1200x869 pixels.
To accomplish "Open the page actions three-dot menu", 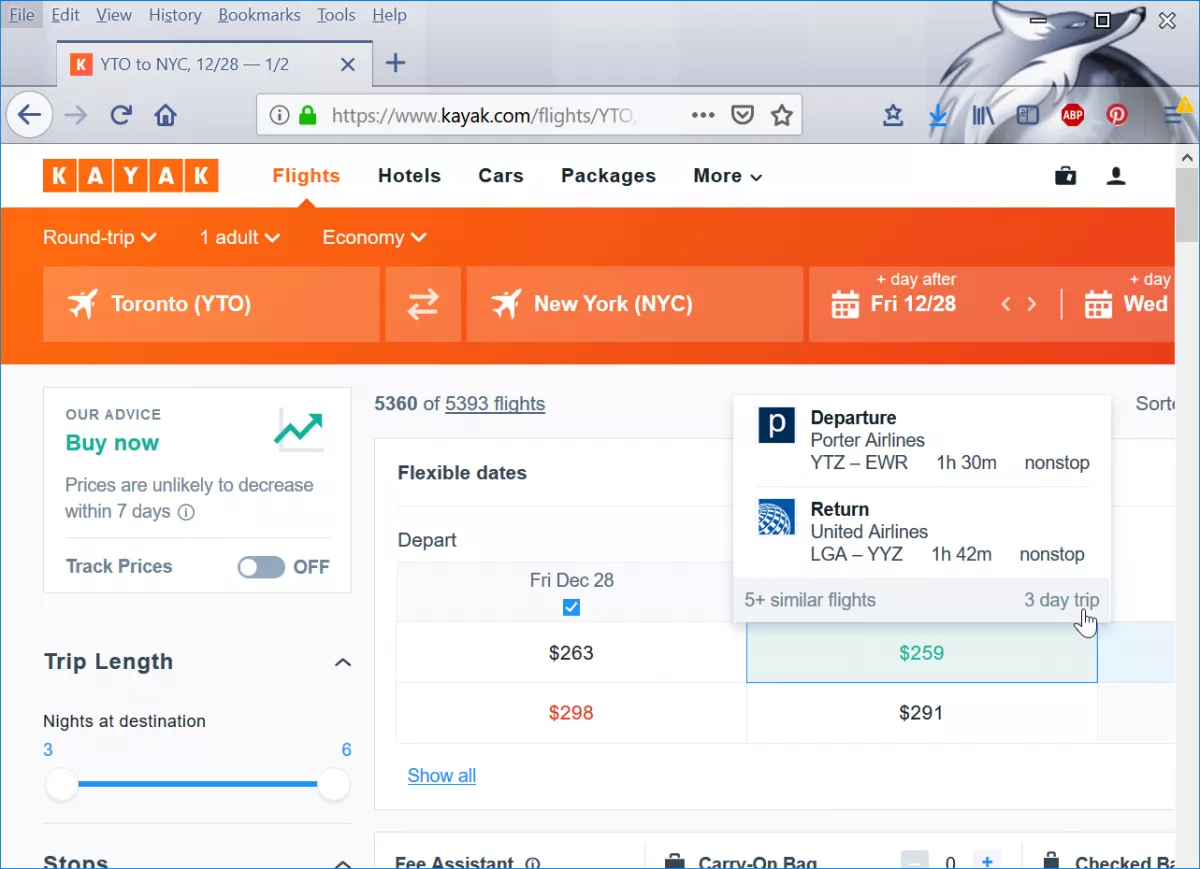I will pos(703,115).
